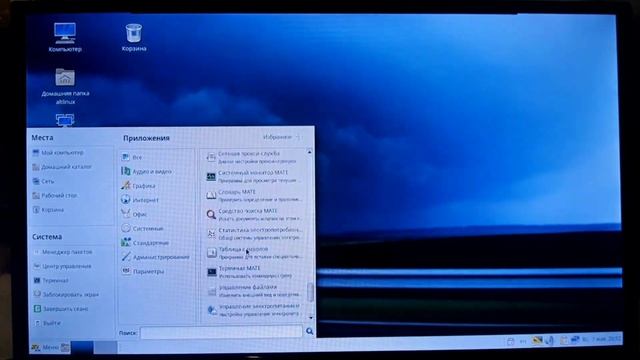Viewport: 640px width, 360px height.
Task: Select the Параметры category
Action: (143, 271)
